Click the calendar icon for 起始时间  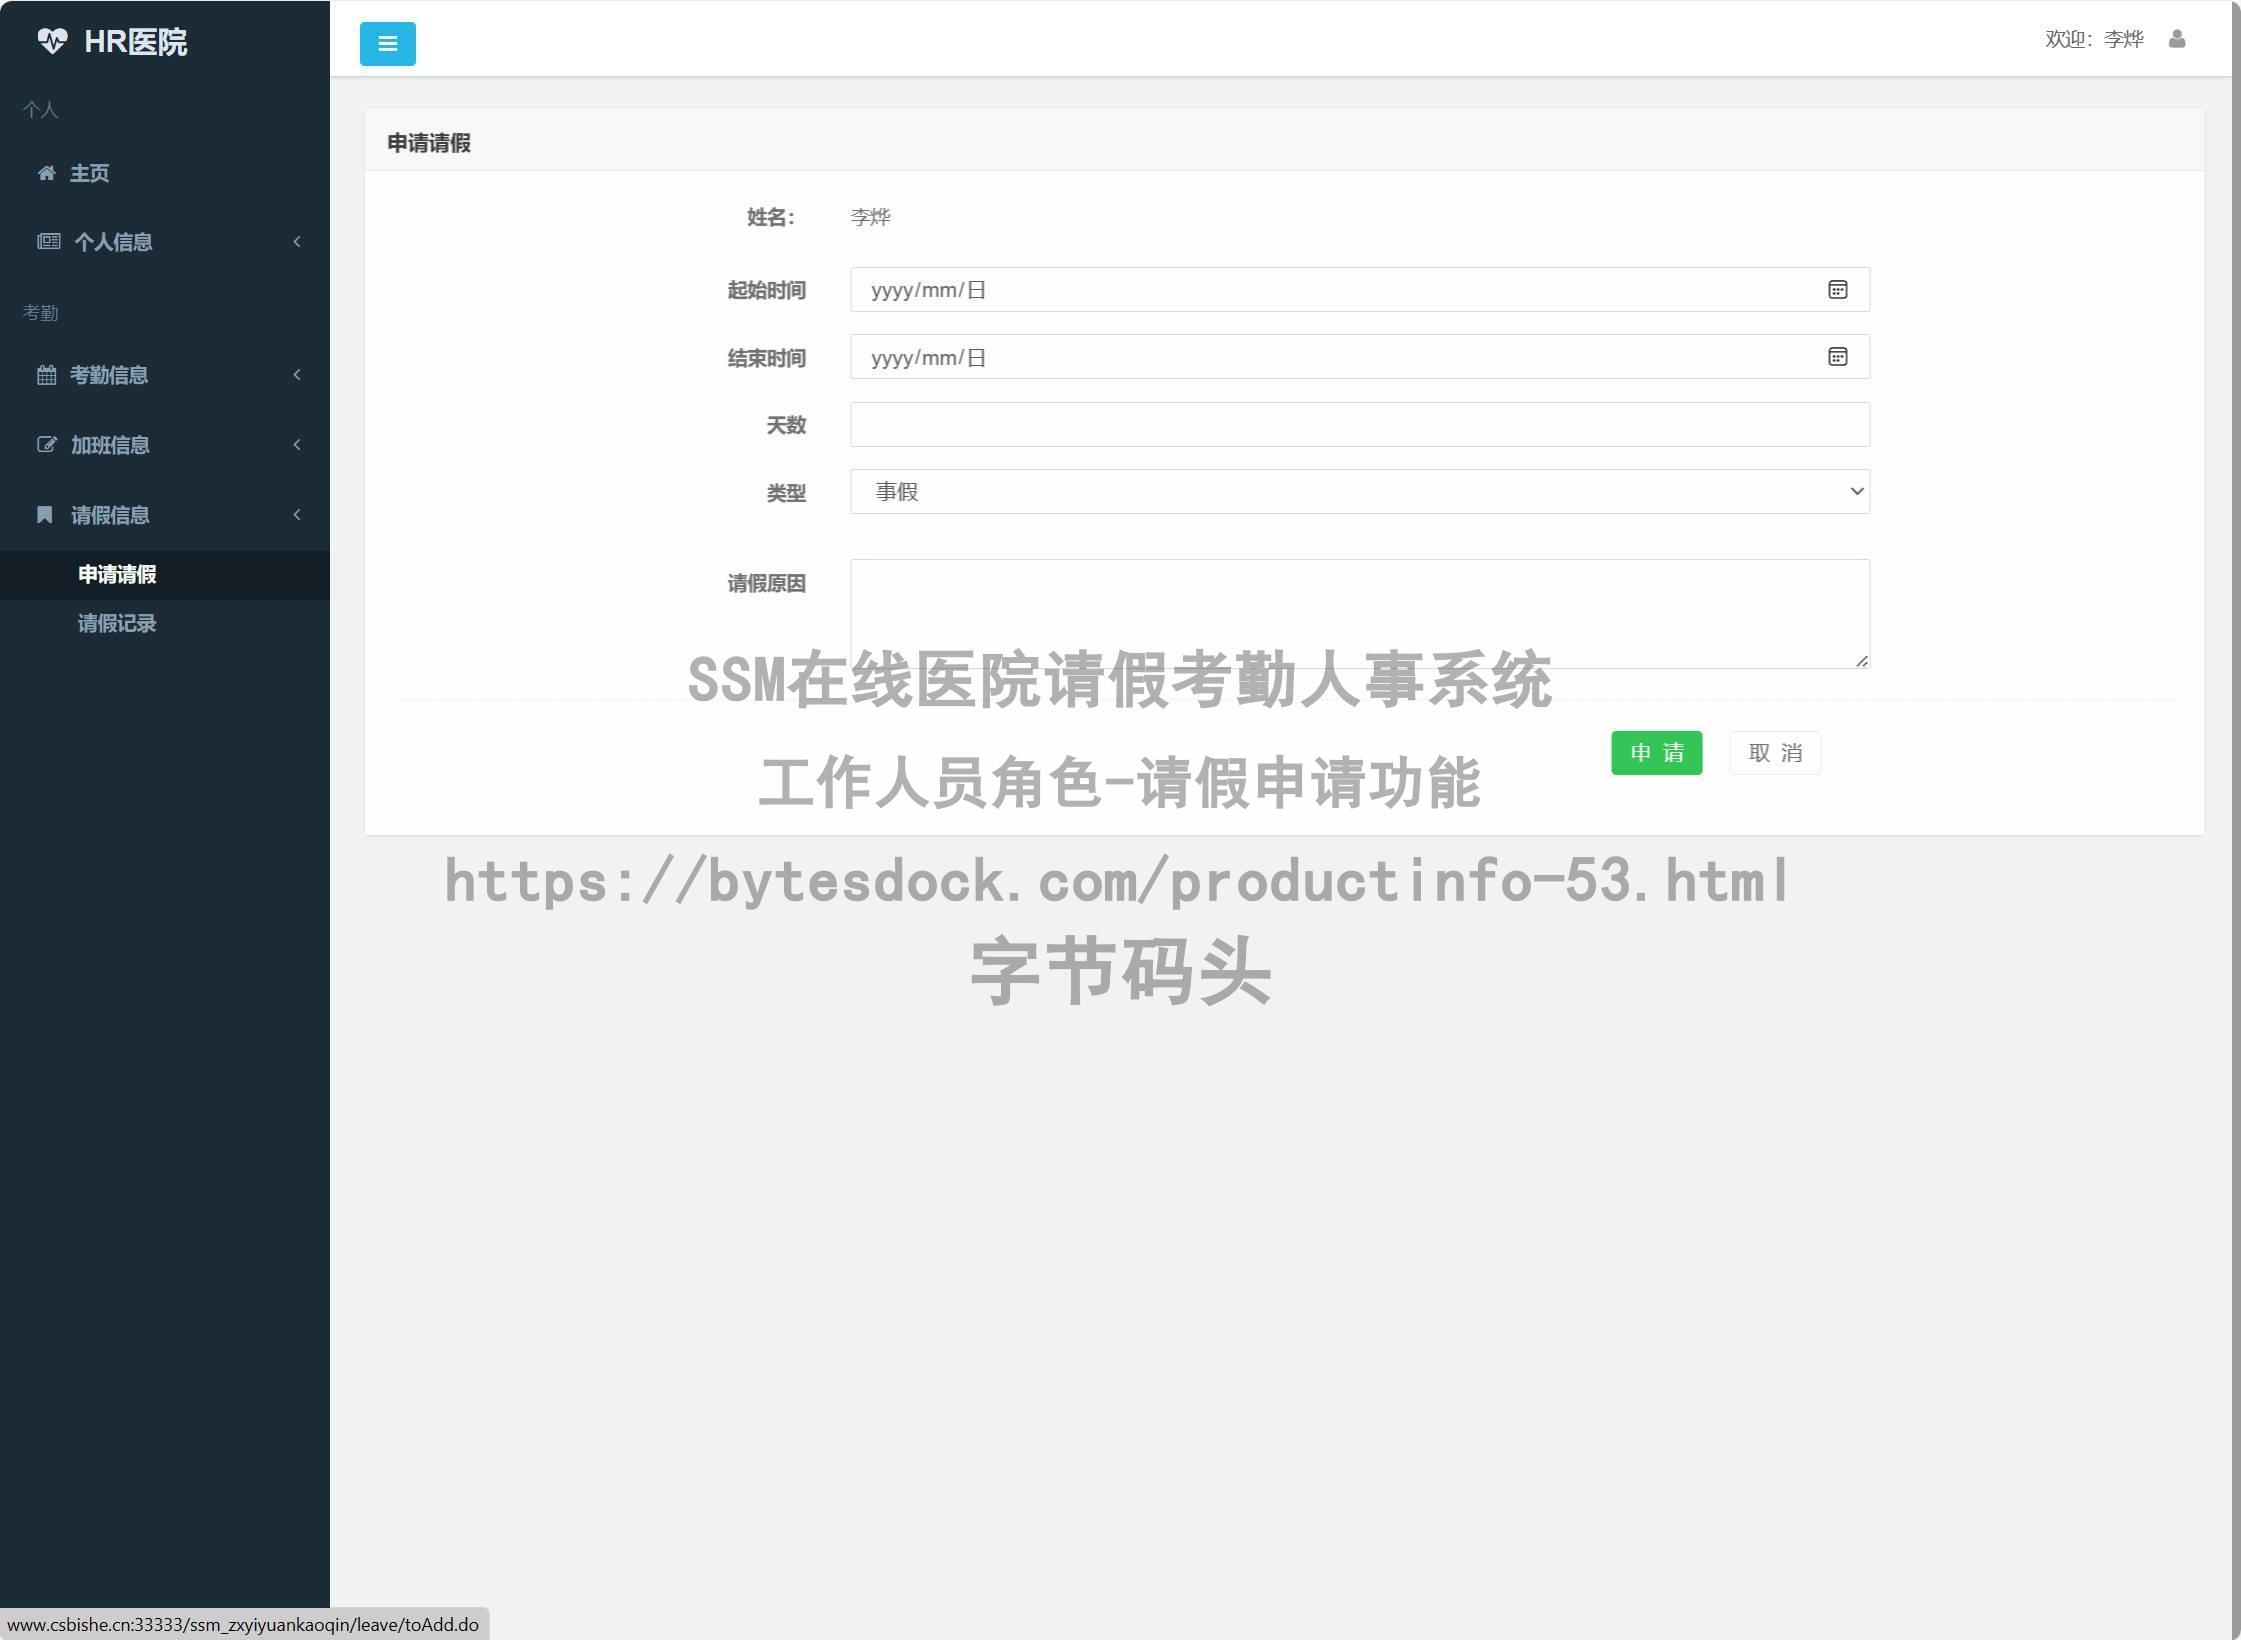tap(1837, 289)
